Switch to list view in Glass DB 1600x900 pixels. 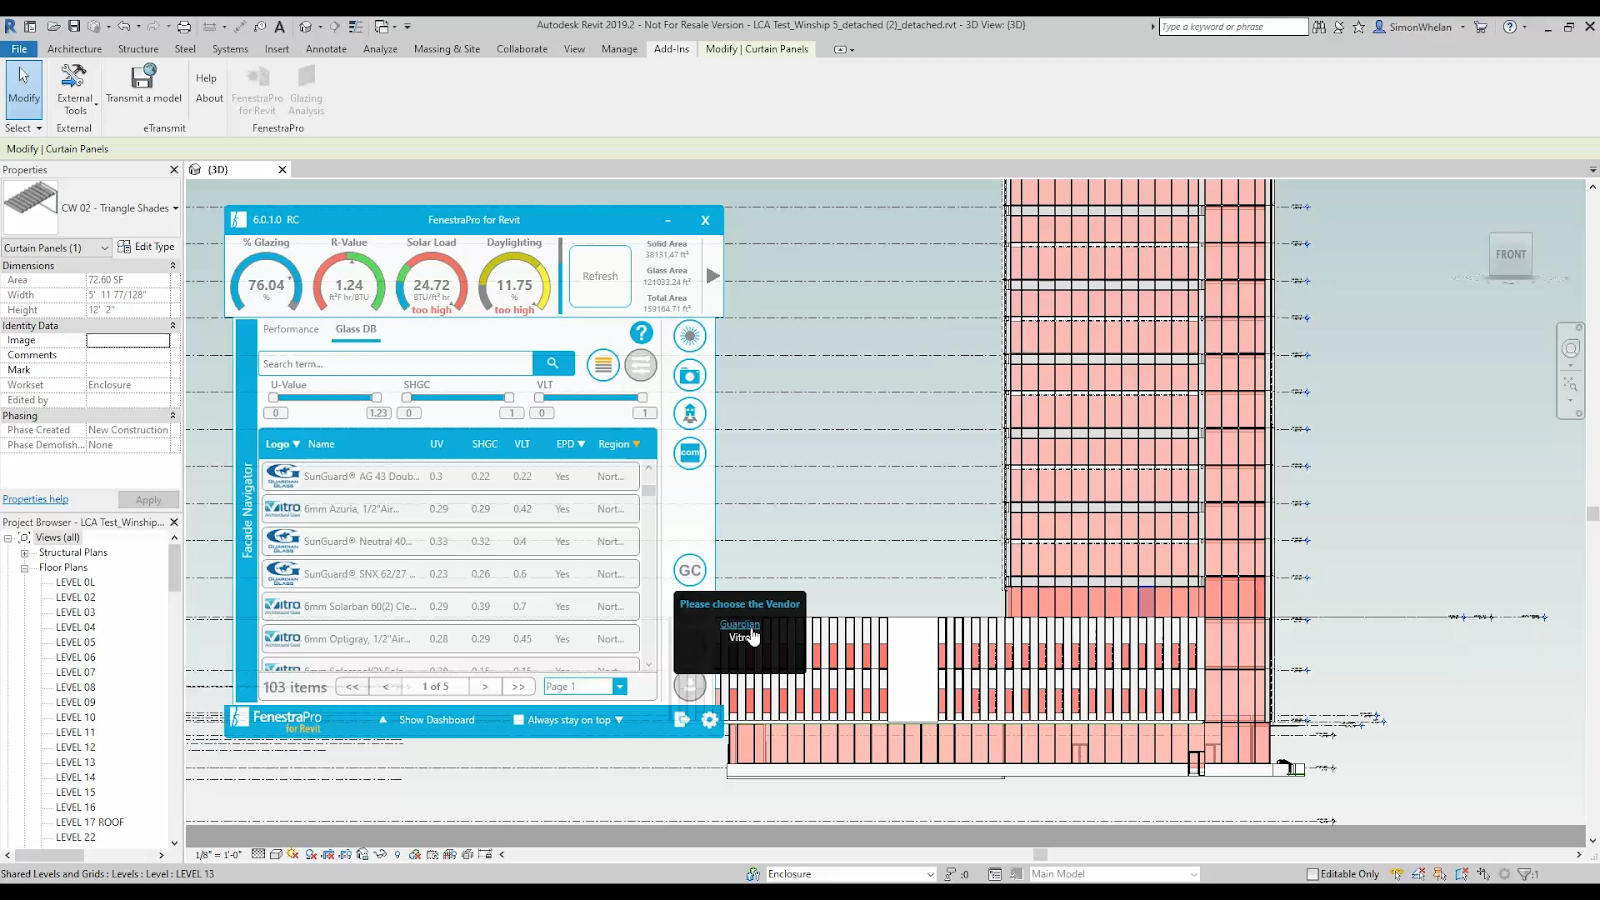coord(602,365)
